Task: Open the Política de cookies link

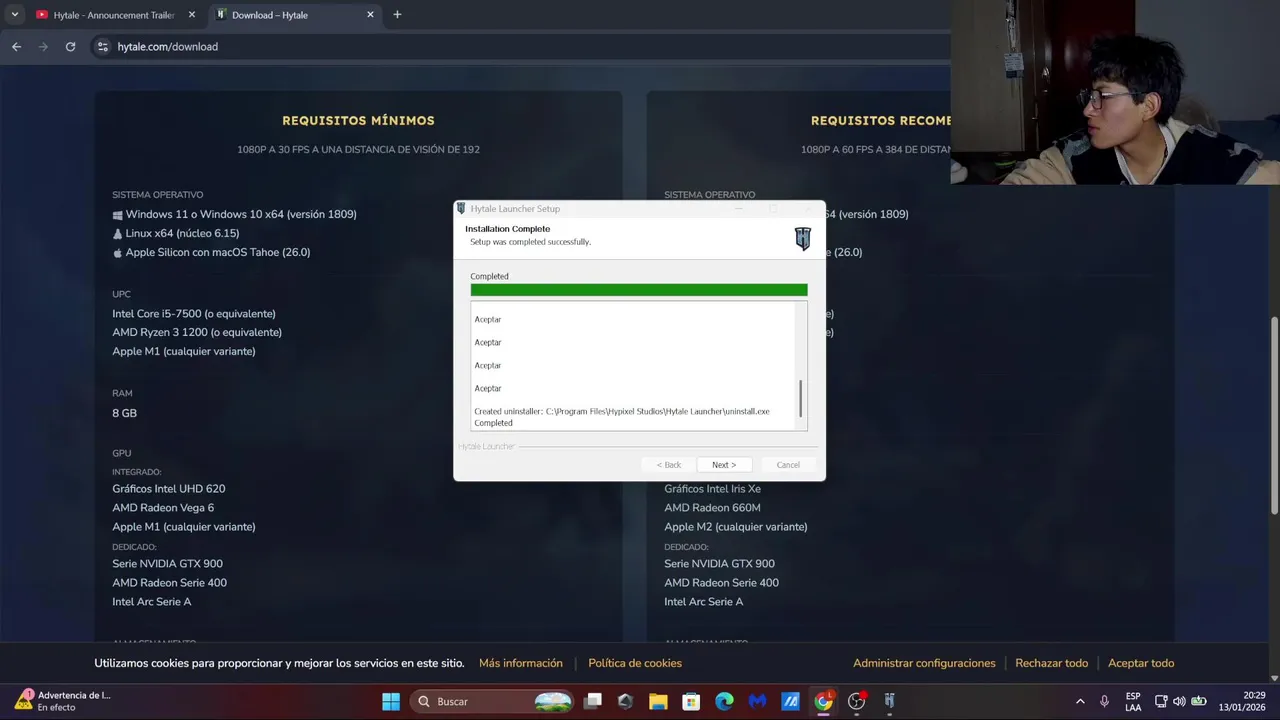Action: pos(635,663)
